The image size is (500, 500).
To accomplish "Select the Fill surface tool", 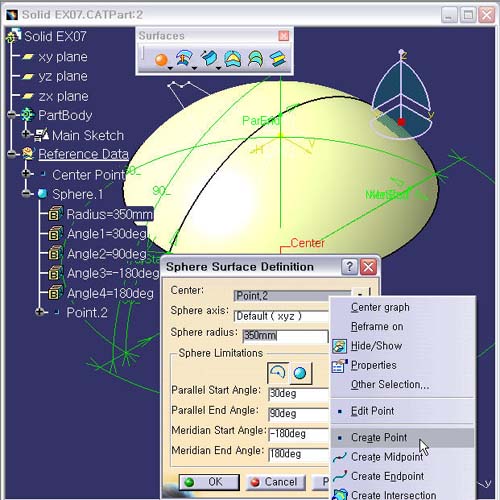I will (232, 59).
